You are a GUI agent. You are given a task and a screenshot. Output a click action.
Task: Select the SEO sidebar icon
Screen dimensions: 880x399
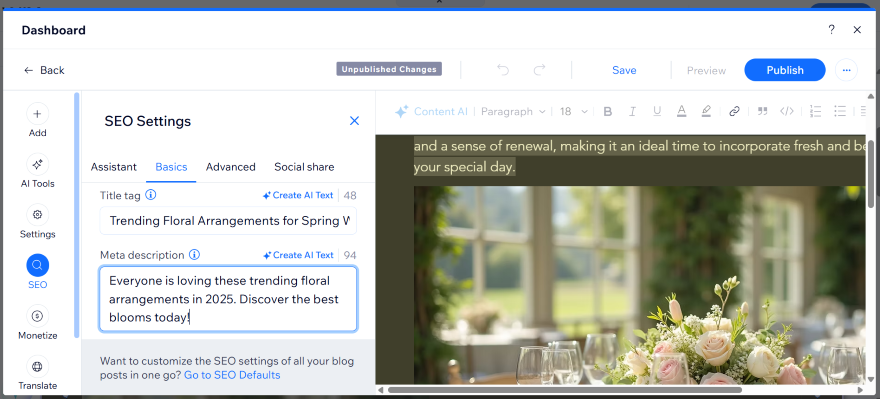(38, 265)
